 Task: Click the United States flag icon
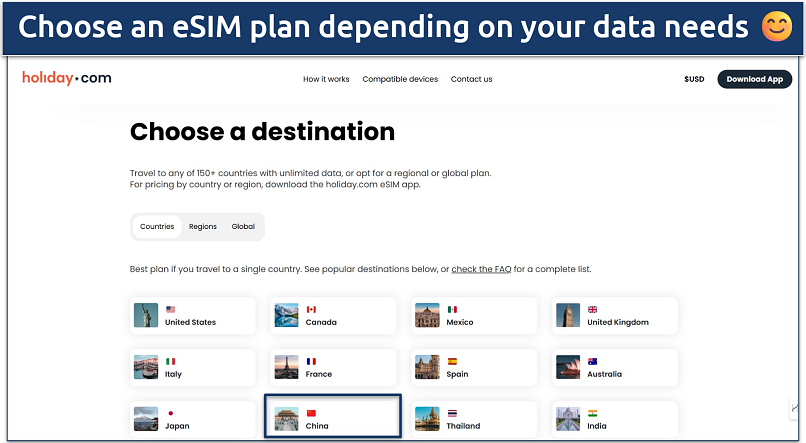point(170,310)
